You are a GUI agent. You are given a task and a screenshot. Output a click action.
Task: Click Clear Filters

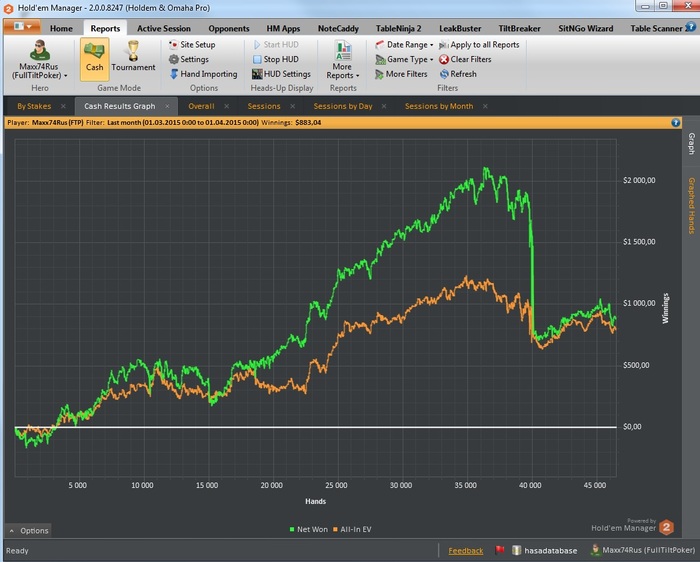(x=465, y=59)
